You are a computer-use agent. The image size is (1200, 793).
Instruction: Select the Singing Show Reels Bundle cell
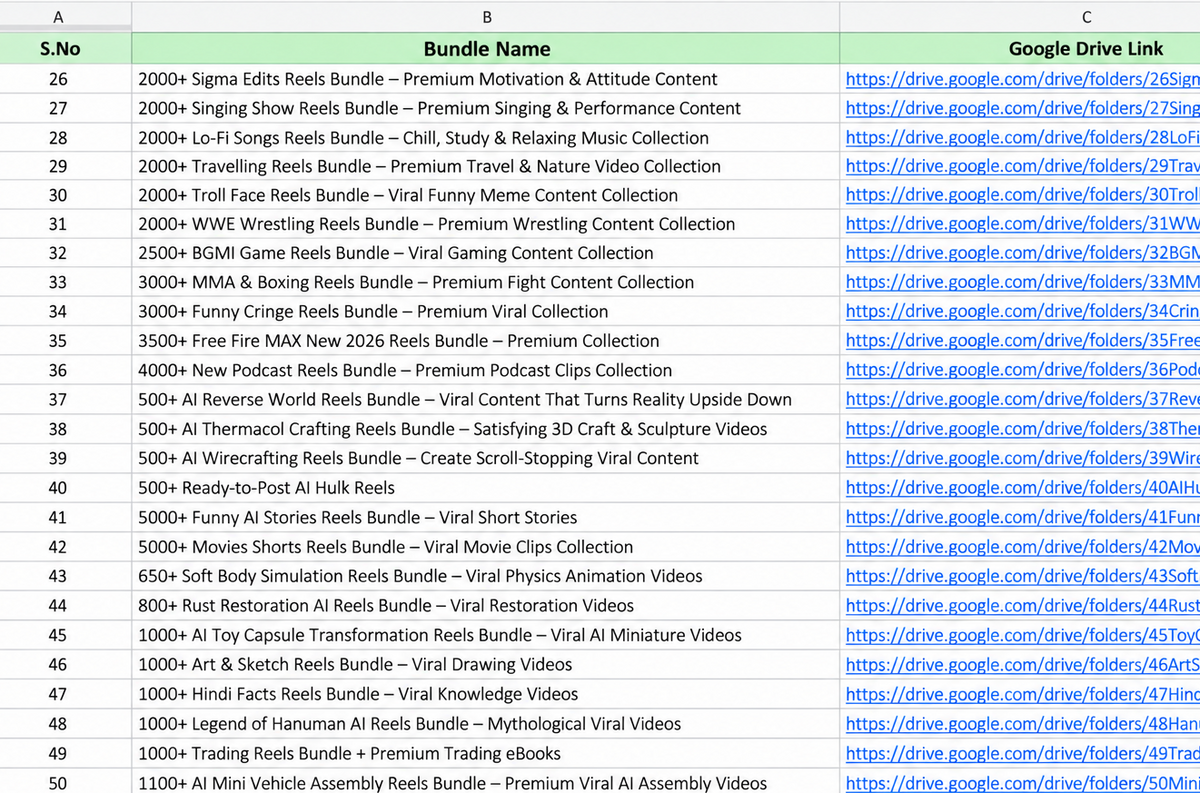(486, 108)
